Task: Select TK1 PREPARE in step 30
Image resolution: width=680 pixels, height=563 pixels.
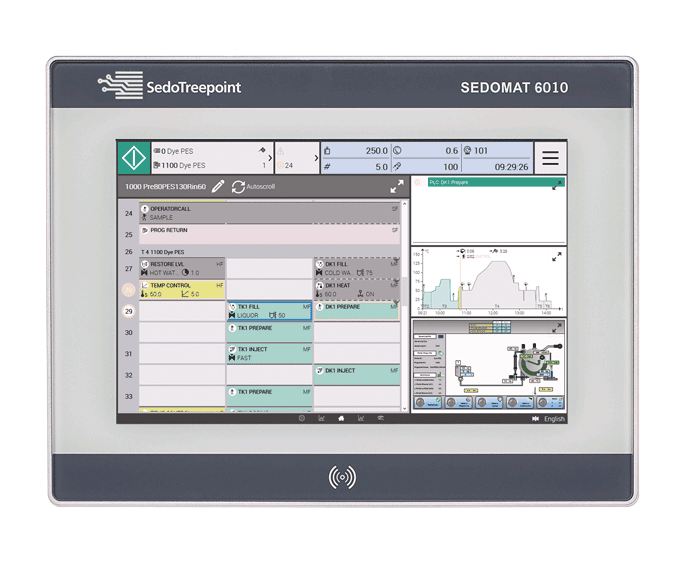Action: (269, 332)
